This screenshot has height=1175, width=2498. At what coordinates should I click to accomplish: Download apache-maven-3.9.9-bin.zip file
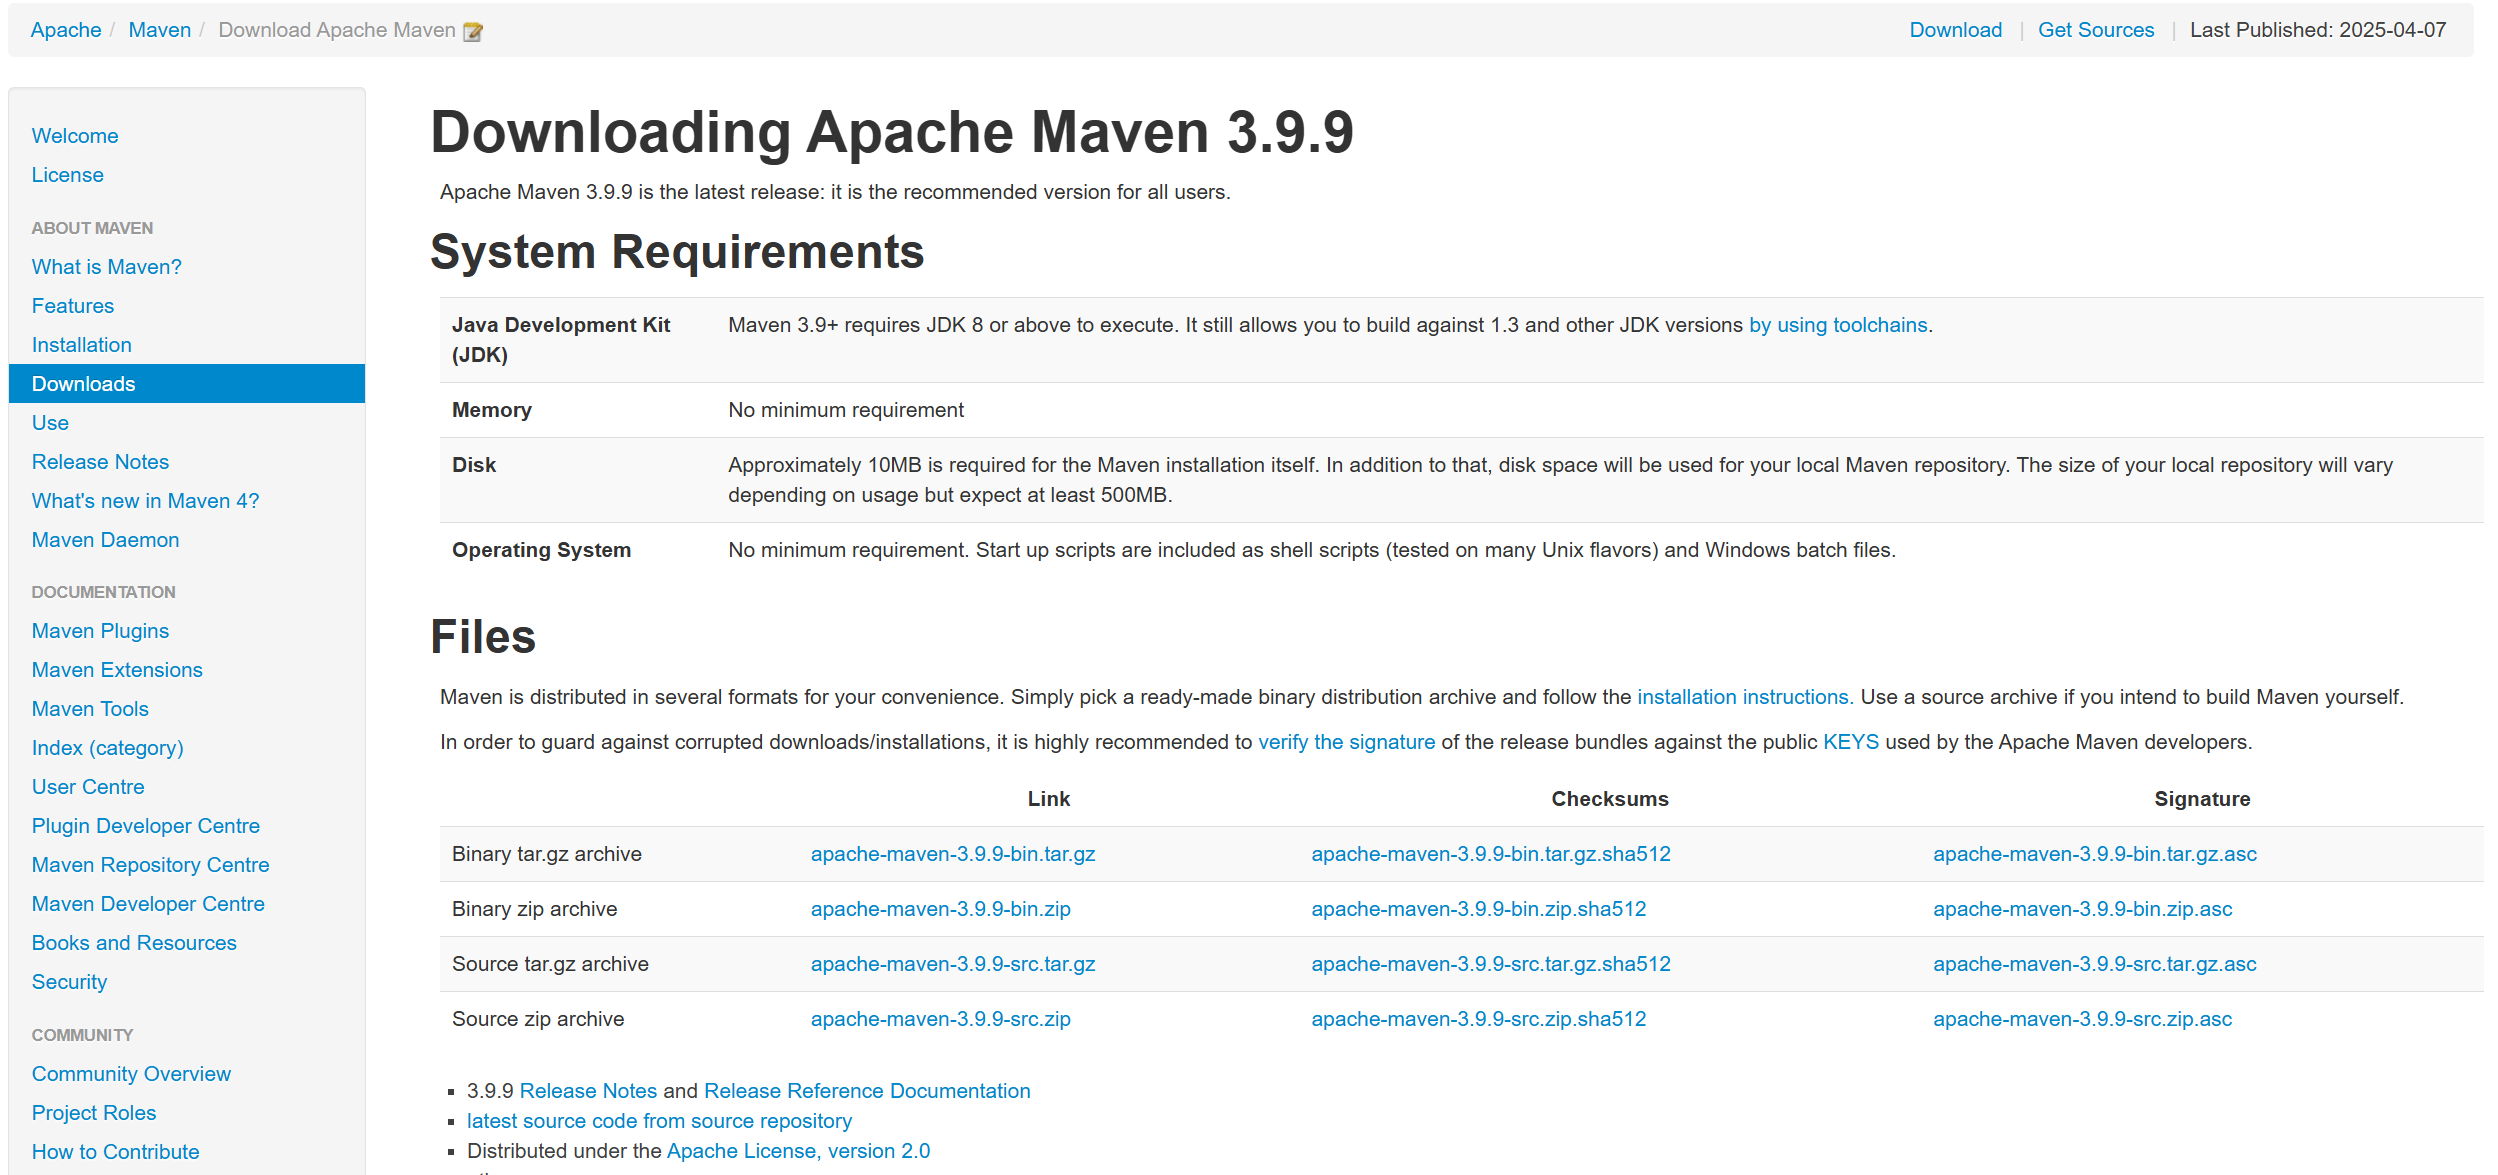coord(940,909)
